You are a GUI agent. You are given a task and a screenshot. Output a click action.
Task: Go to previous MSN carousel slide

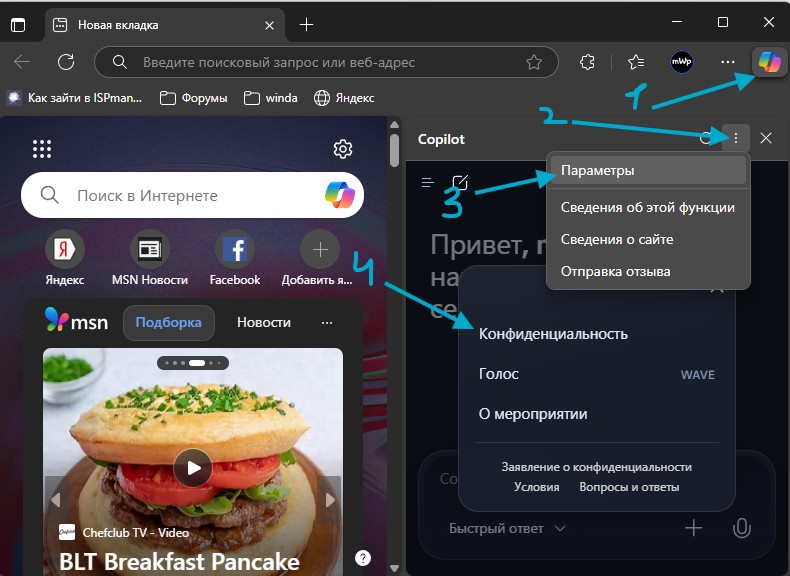(x=56, y=499)
